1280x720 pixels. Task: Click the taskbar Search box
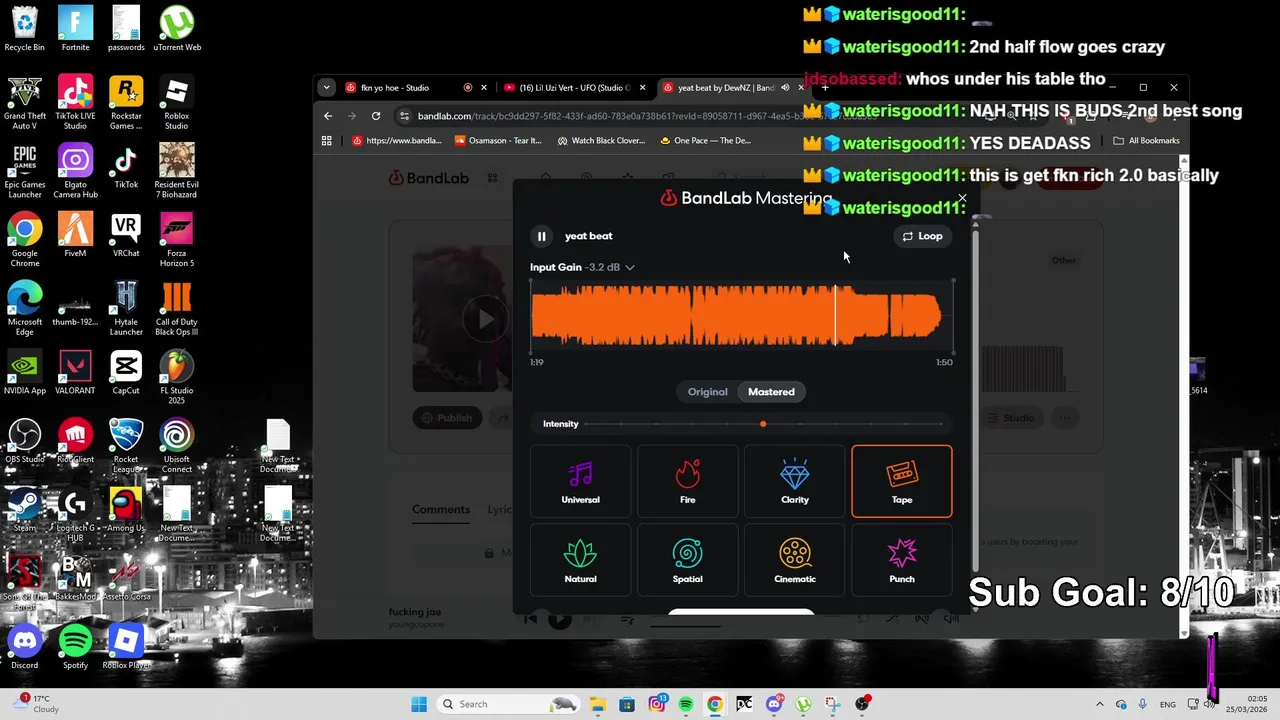pyautogui.click(x=509, y=704)
